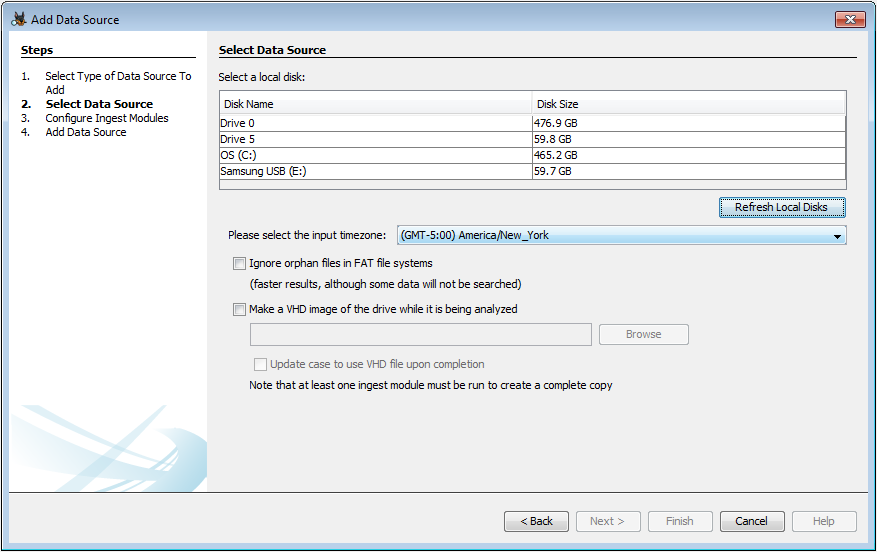
Task: Click the Autopsy dog icon in title bar
Action: click(18, 19)
